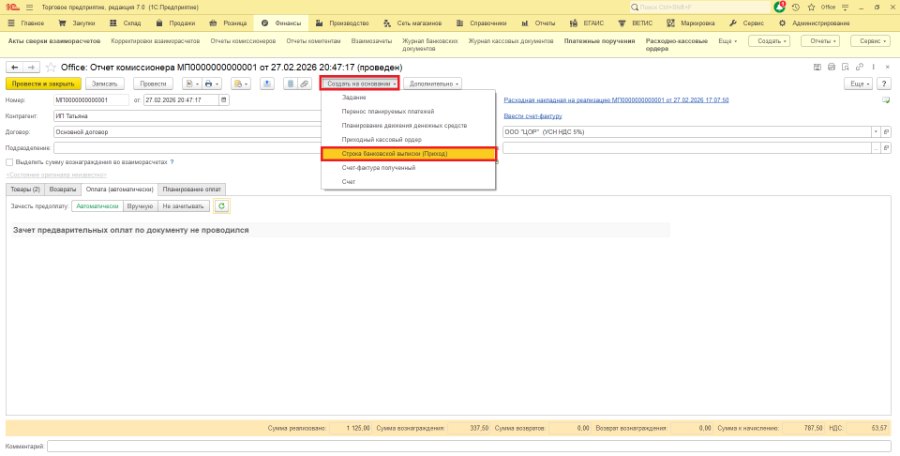Expand the 'Создать на основании' dropdown
This screenshot has height=456, width=900.
[360, 84]
